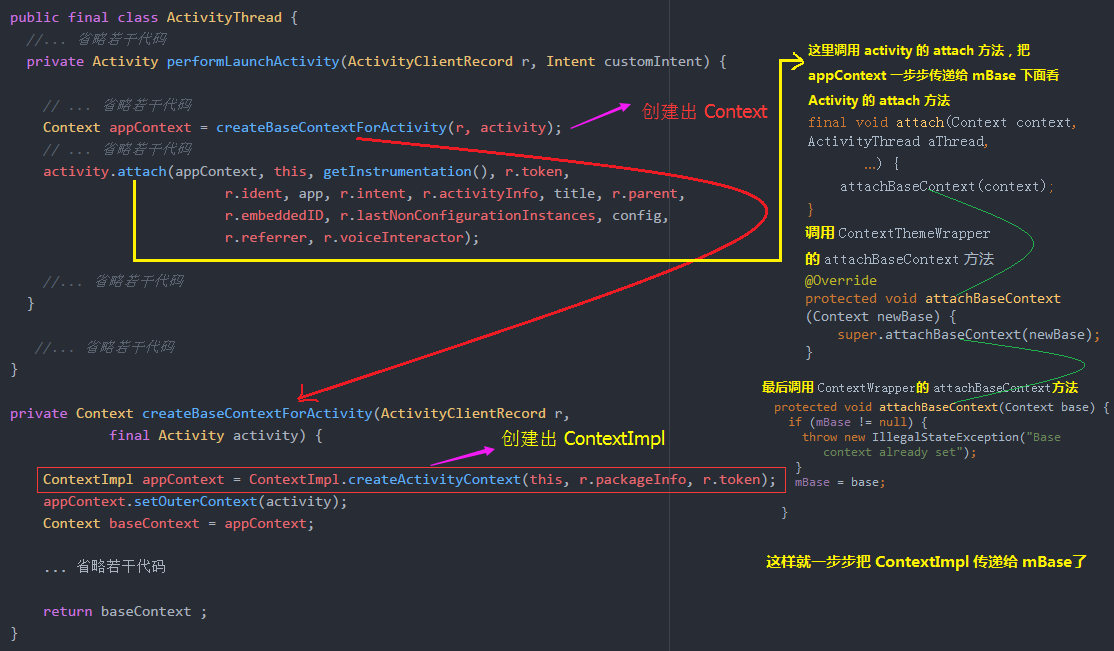Click the yellow '创建出 ContextImpl' annotation text
This screenshot has width=1114, height=651.
(x=583, y=439)
